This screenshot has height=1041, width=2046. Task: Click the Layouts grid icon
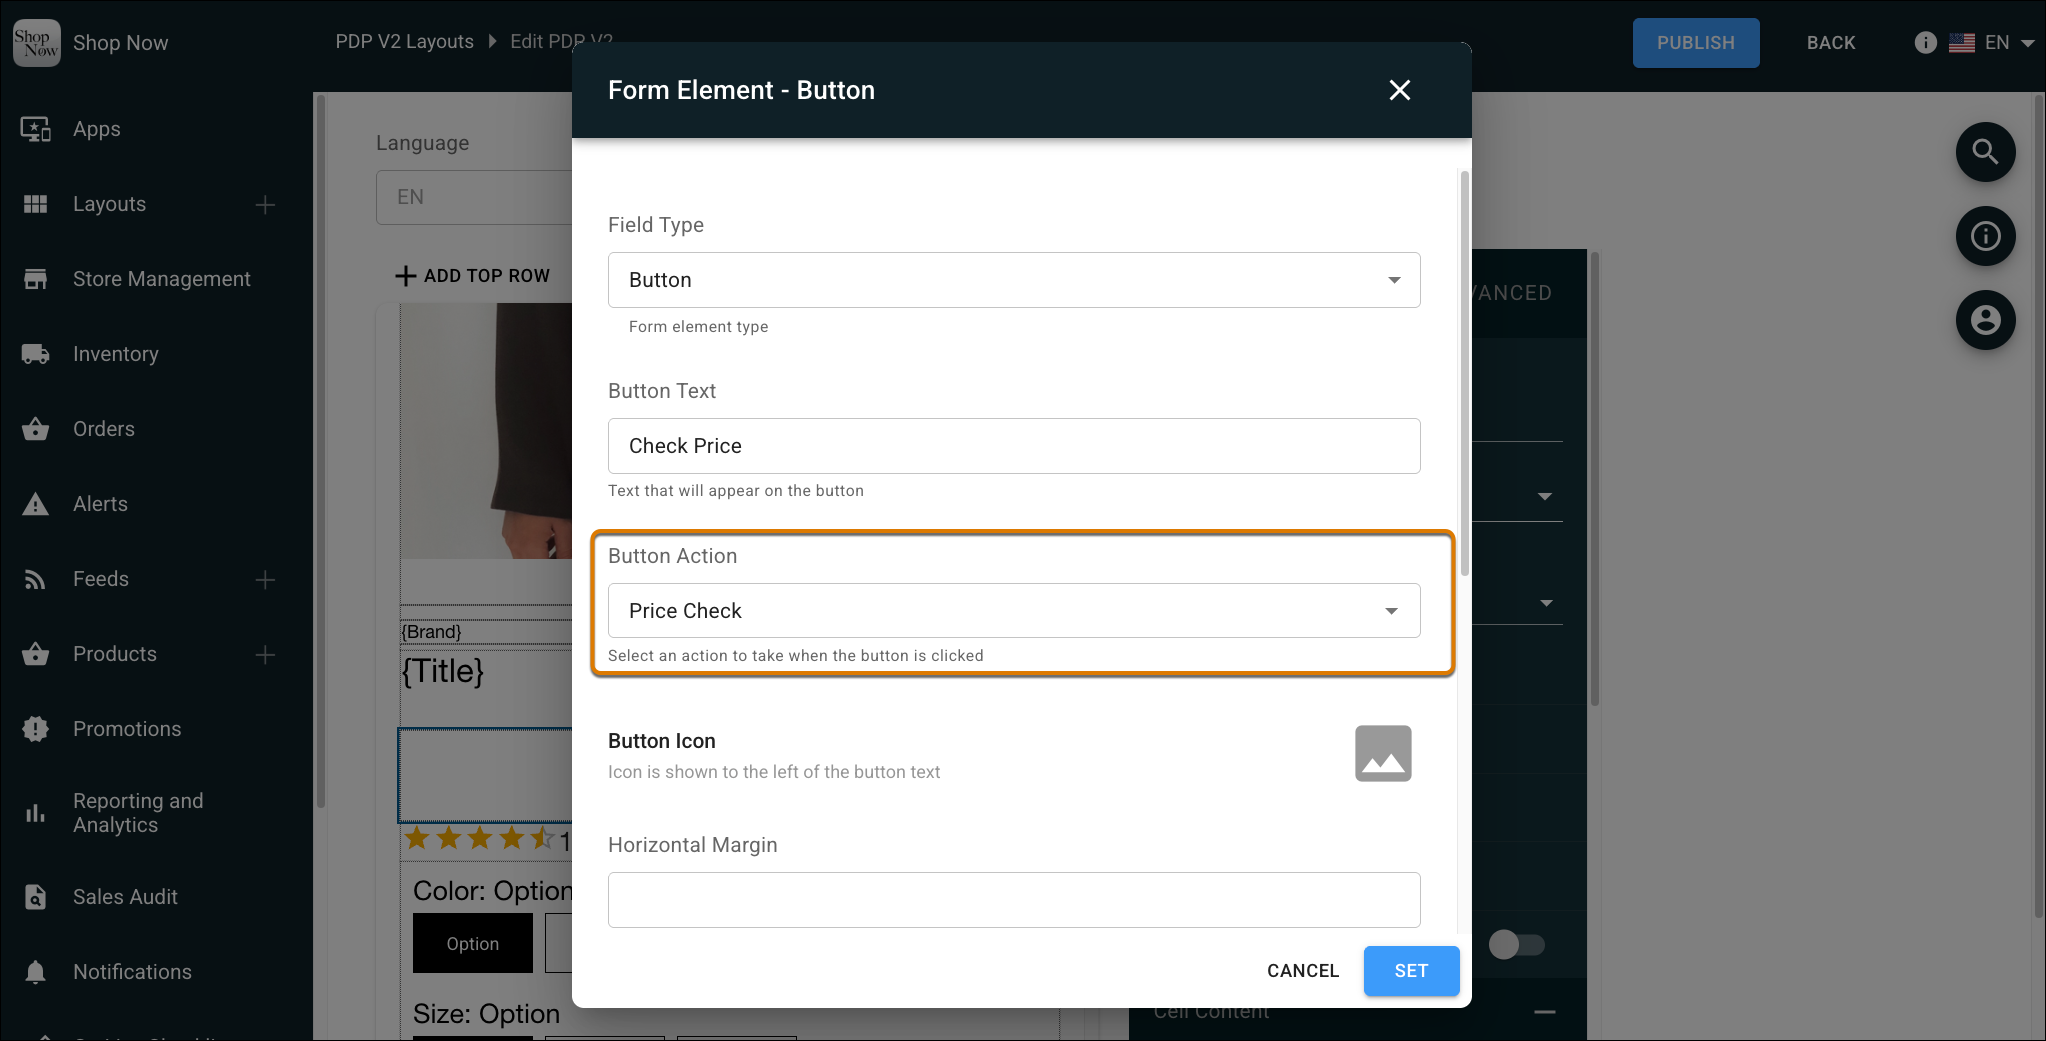click(x=36, y=204)
